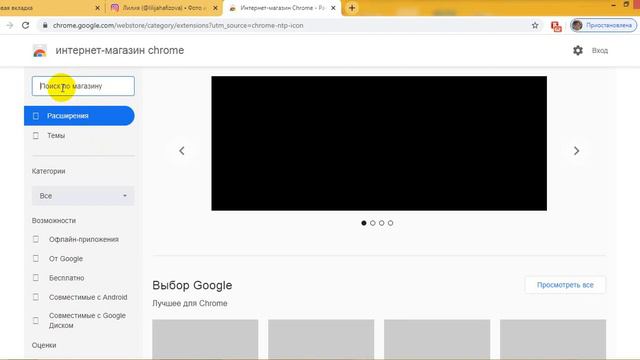Image resolution: width=640 pixels, height=360 pixels.
Task: Show previous carousel slide
Action: coord(182,151)
